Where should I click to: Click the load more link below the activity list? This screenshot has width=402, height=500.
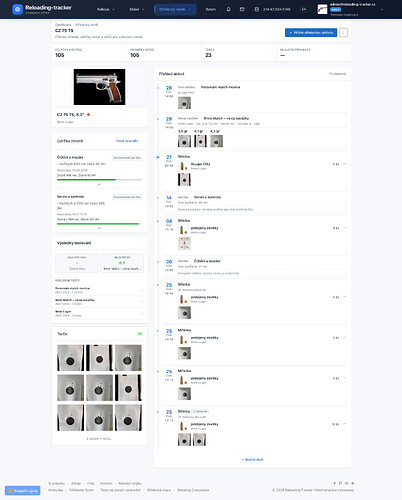(252, 459)
